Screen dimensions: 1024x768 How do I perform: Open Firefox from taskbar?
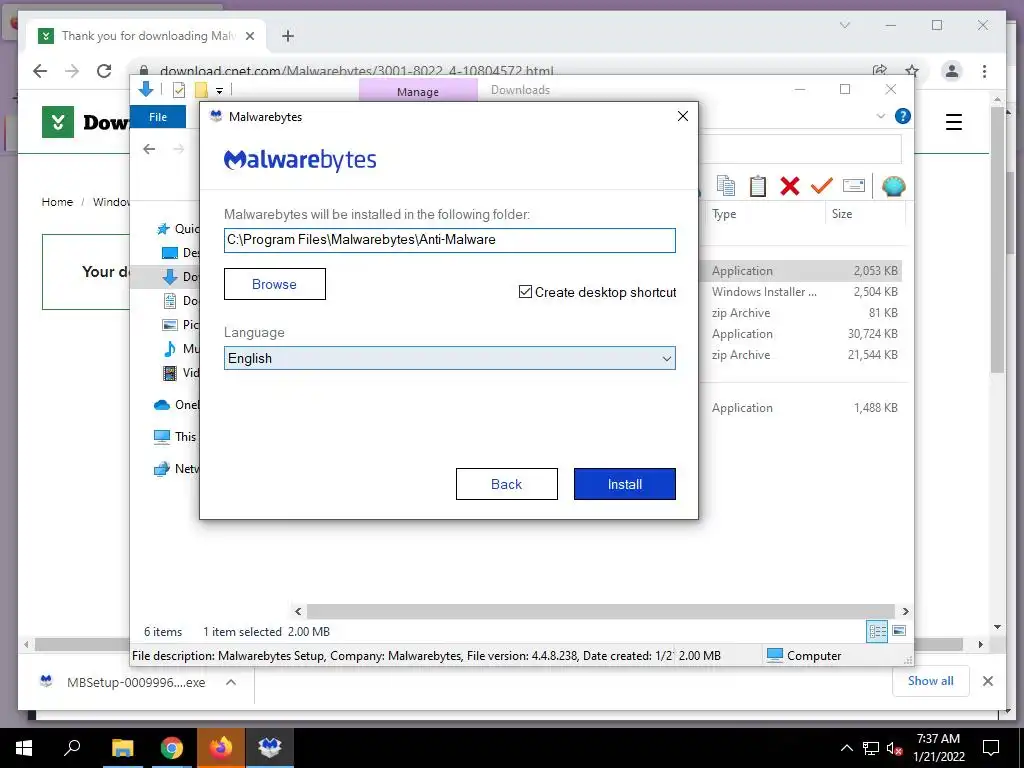(x=221, y=748)
